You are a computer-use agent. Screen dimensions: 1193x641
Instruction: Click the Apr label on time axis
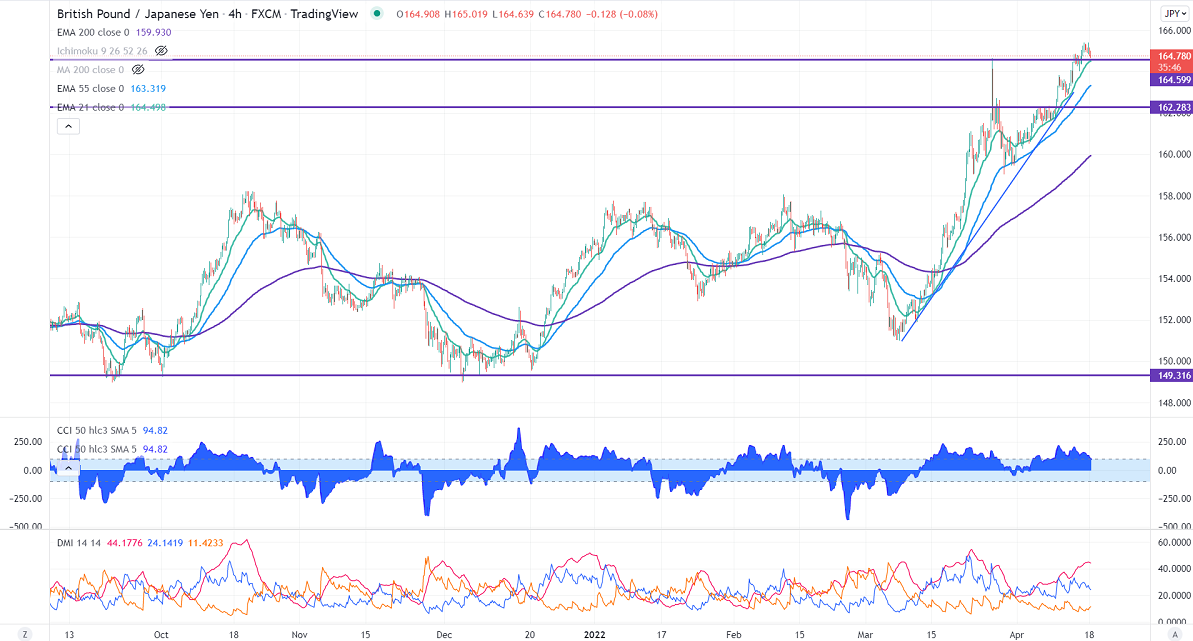pos(1016,634)
